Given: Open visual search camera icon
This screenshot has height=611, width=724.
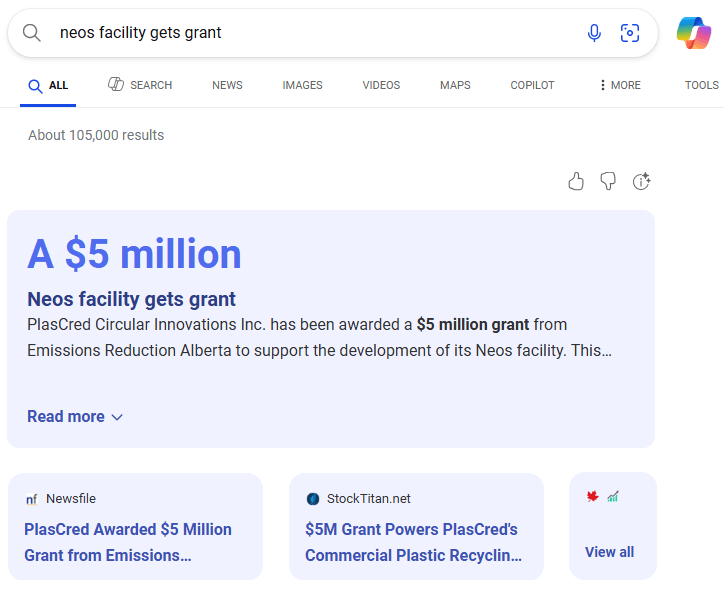Looking at the screenshot, I should pos(630,33).
